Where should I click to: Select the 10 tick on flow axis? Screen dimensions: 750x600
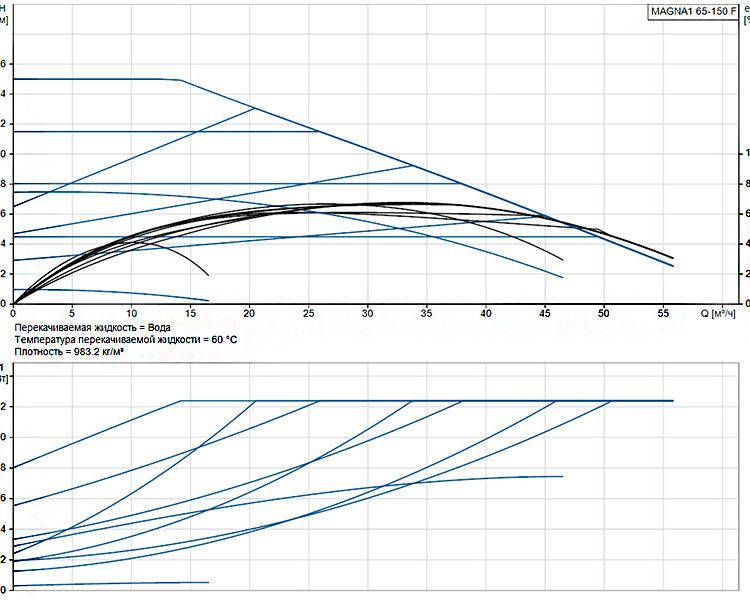(132, 313)
